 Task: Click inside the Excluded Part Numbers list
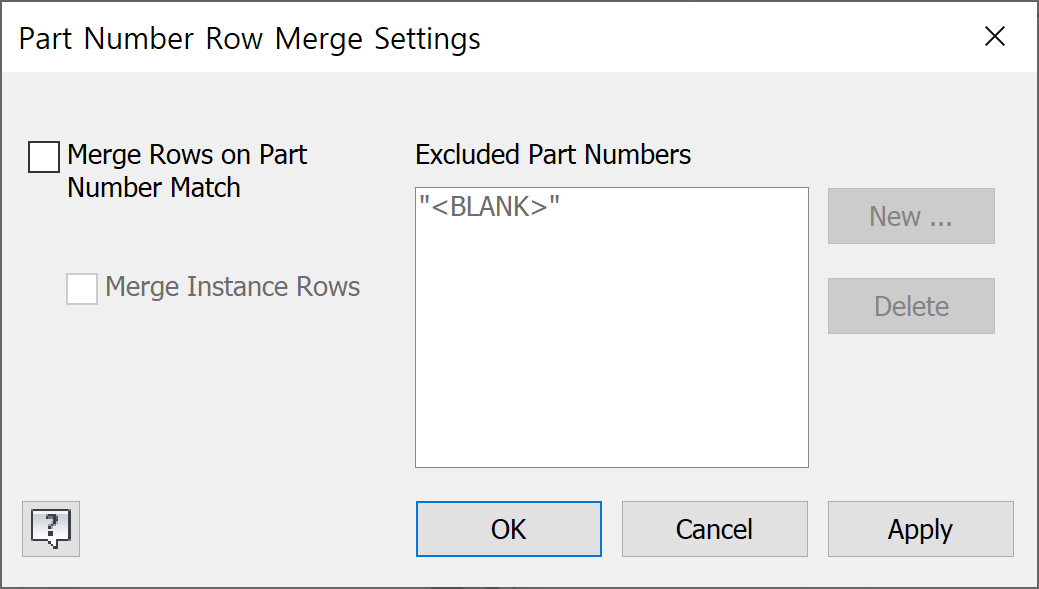[x=611, y=325]
